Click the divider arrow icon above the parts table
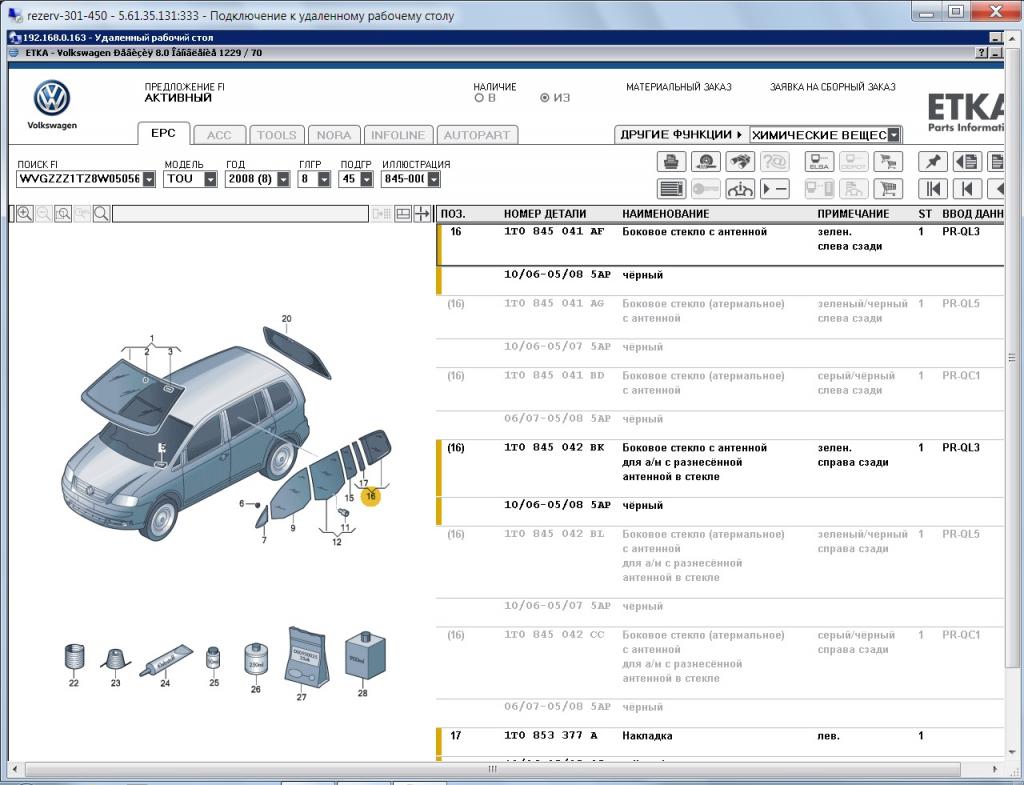 [423, 214]
